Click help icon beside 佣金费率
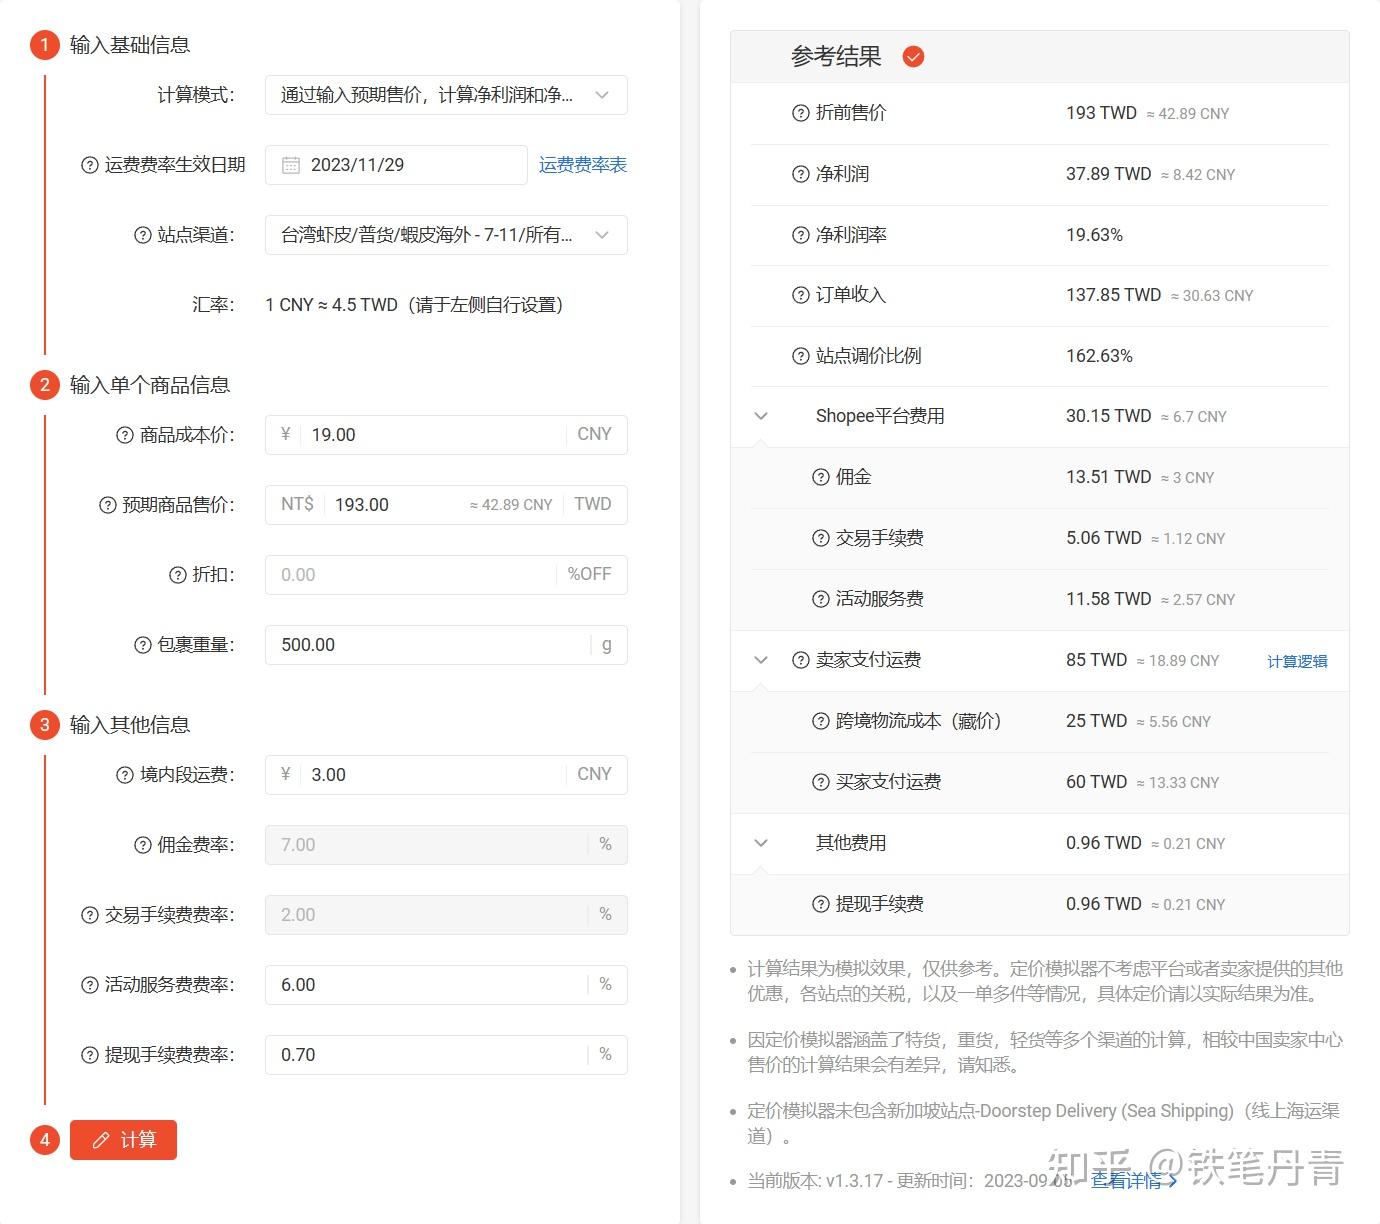The image size is (1380, 1224). [143, 845]
